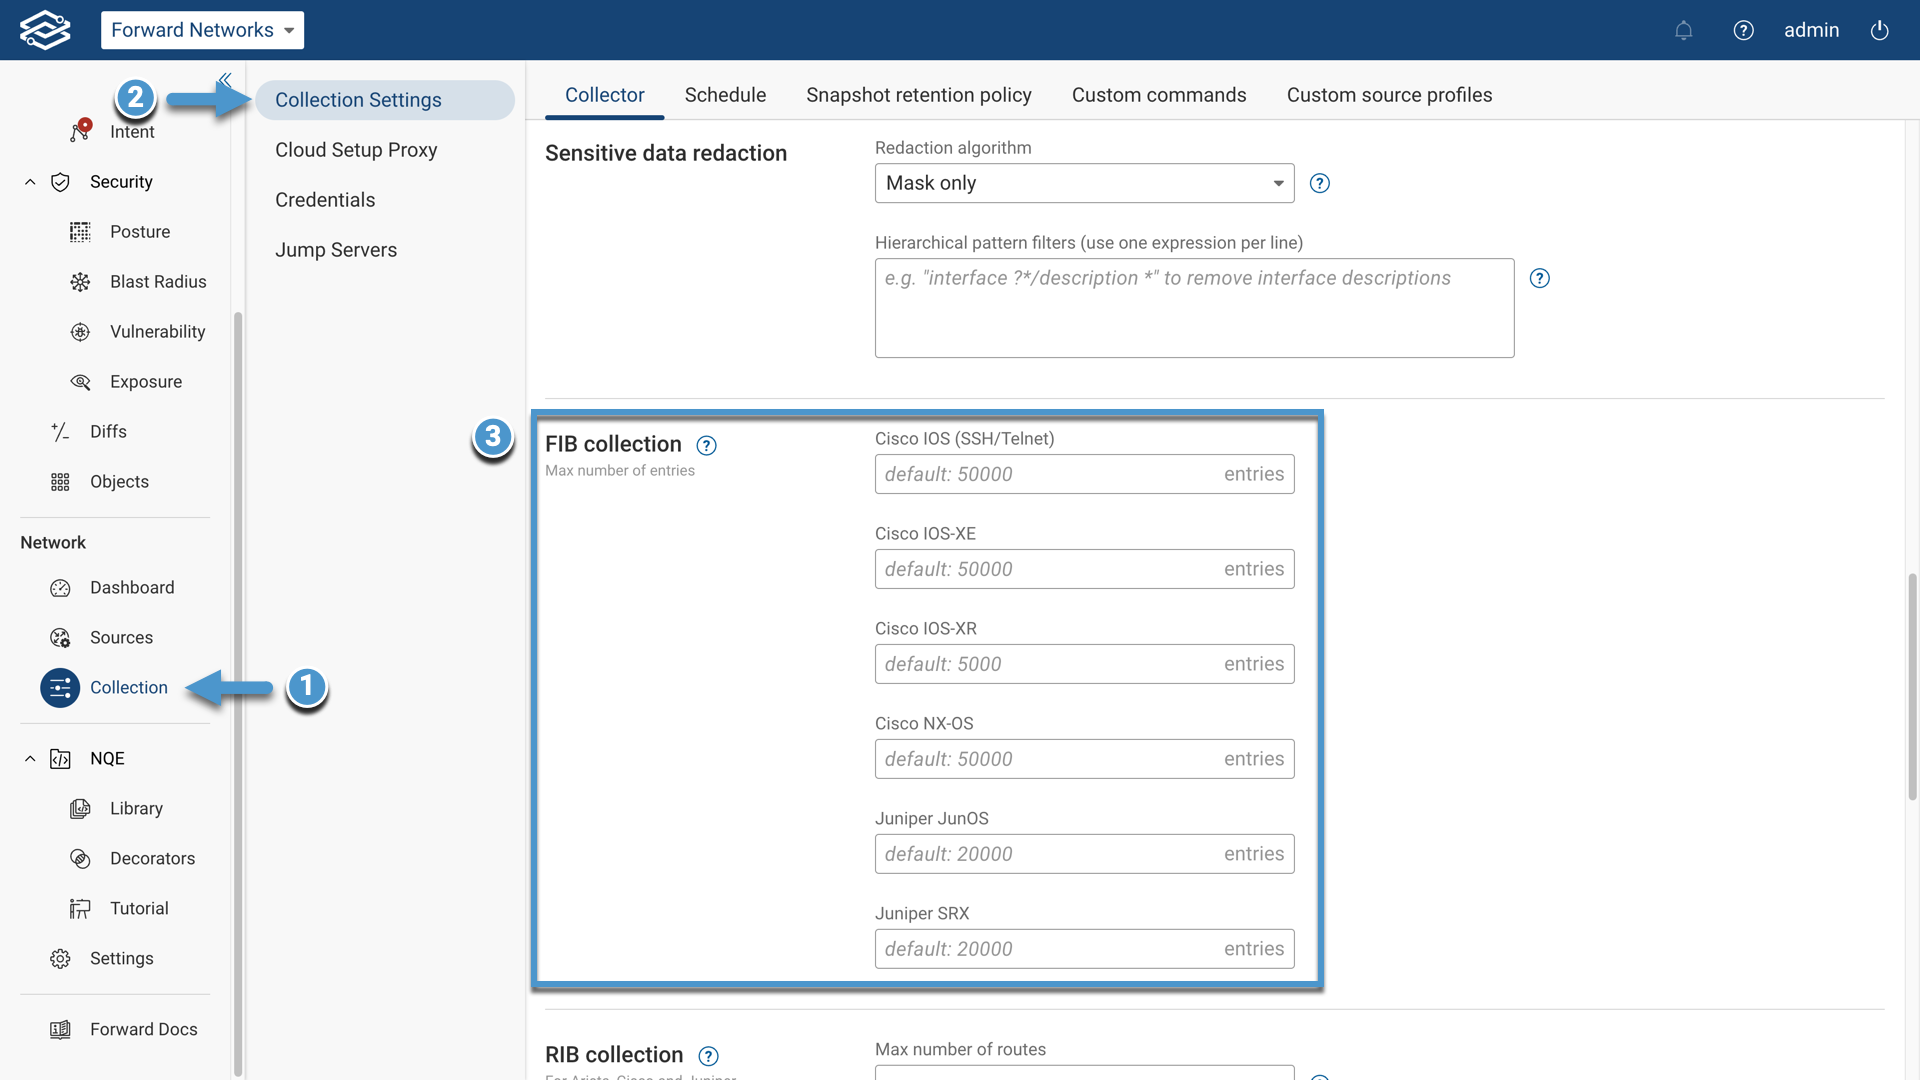Open the Forward Networks network selector
The height and width of the screenshot is (1080, 1920).
click(202, 30)
